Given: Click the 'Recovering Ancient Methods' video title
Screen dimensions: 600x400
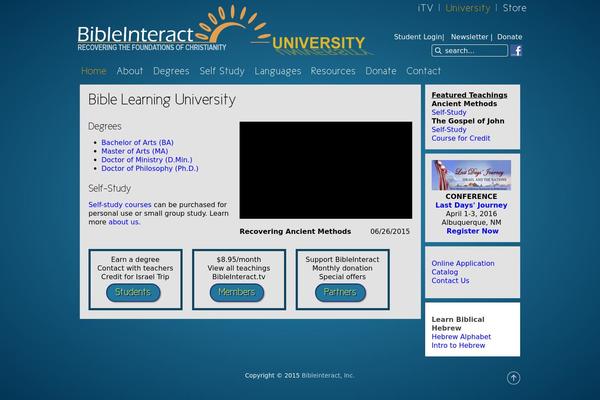Looking at the screenshot, I should click(295, 232).
